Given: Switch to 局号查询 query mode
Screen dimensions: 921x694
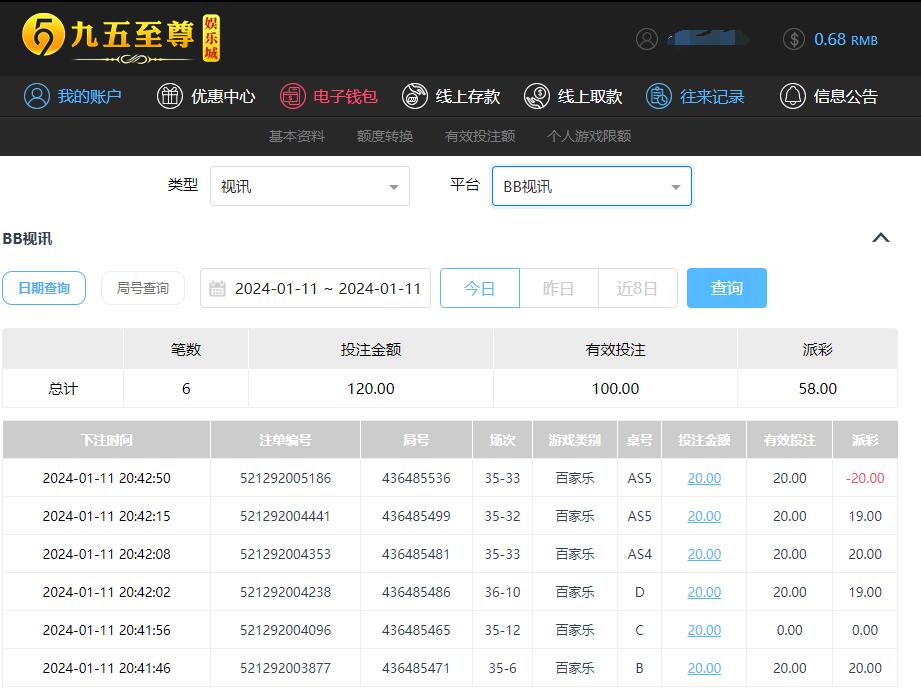Looking at the screenshot, I should tap(143, 288).
